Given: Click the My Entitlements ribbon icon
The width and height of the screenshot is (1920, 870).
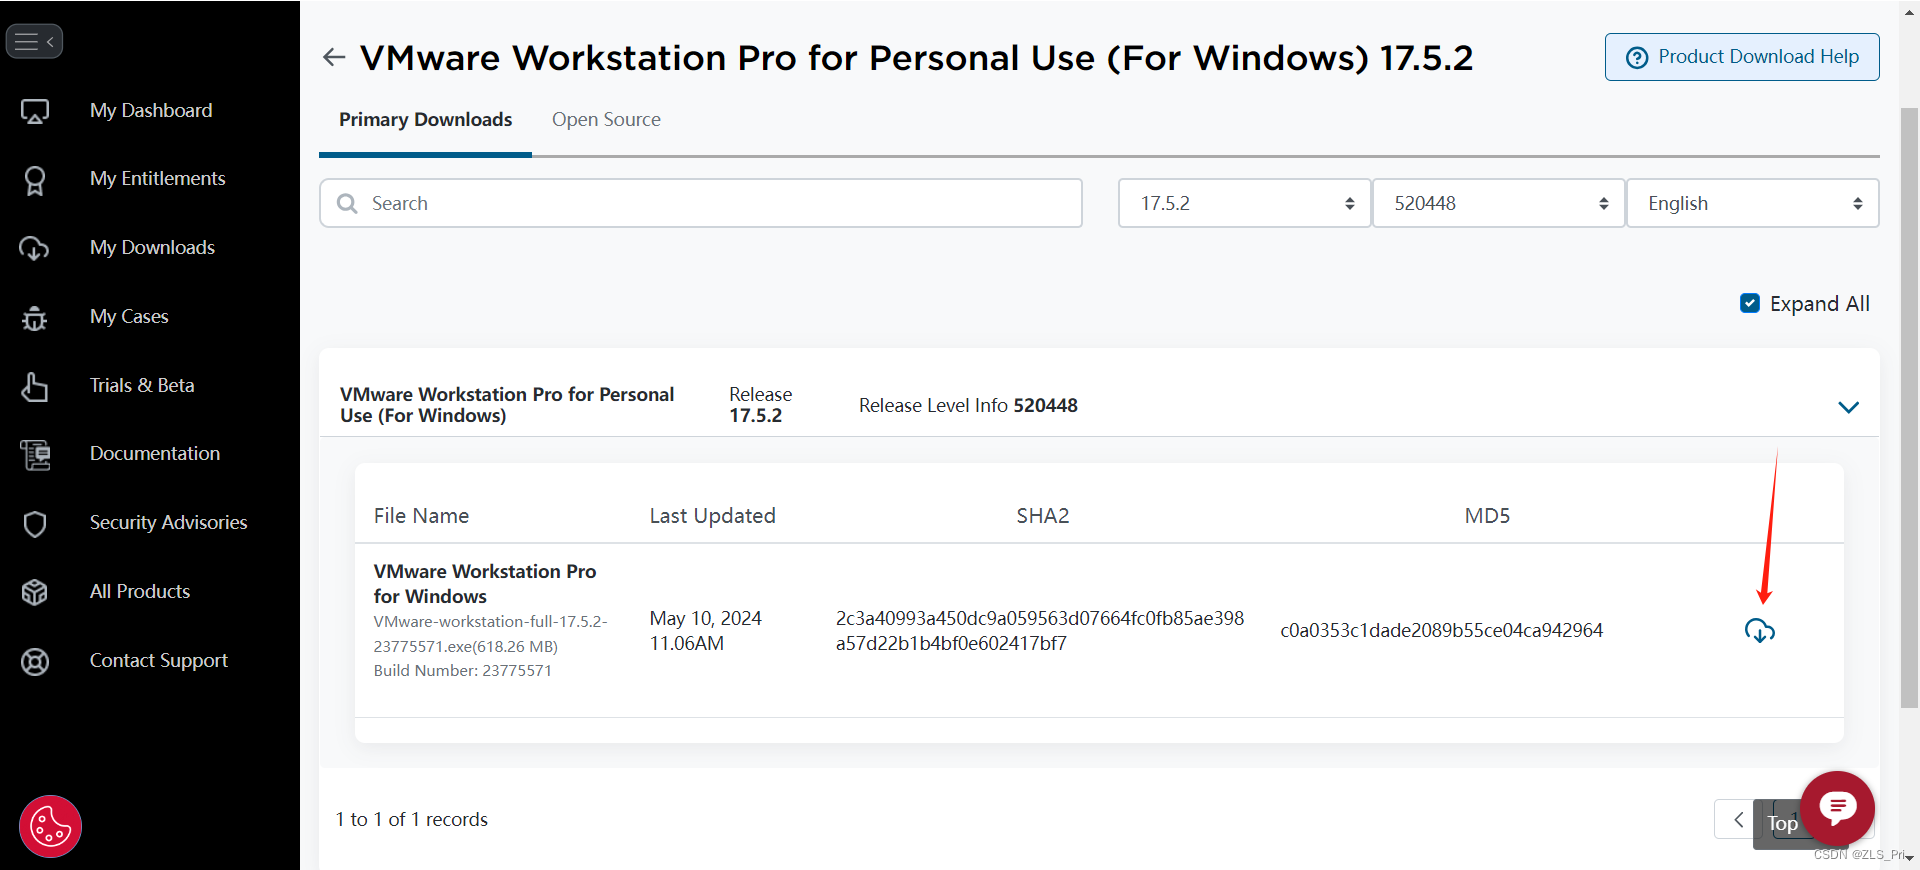Looking at the screenshot, I should click(35, 180).
